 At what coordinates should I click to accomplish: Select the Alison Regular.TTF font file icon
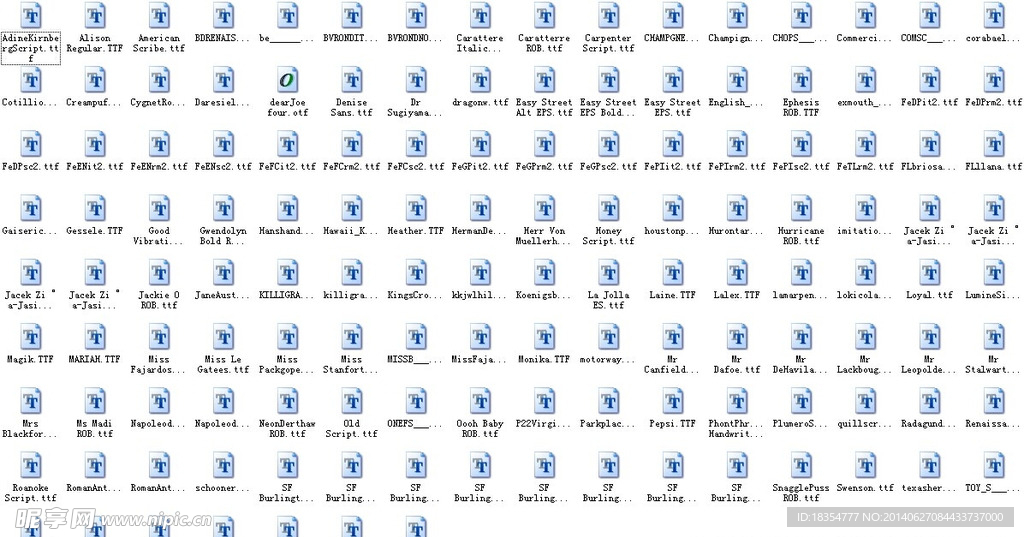(x=95, y=16)
